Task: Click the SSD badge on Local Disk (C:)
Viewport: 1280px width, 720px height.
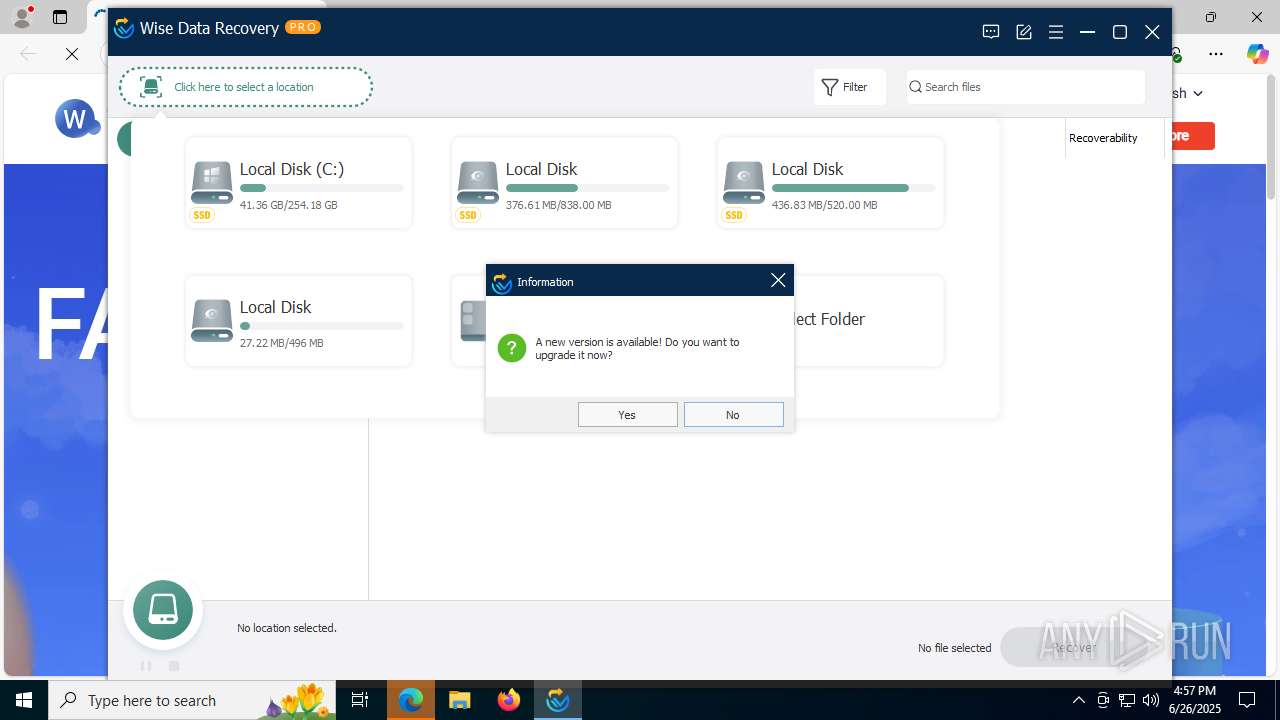Action: coord(203,215)
